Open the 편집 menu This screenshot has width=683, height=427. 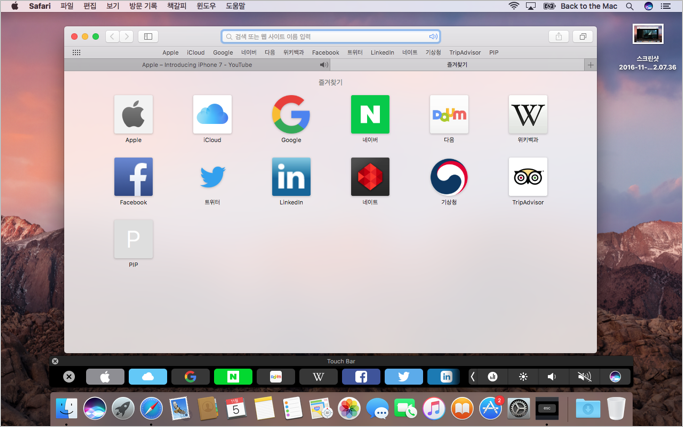(x=90, y=6)
